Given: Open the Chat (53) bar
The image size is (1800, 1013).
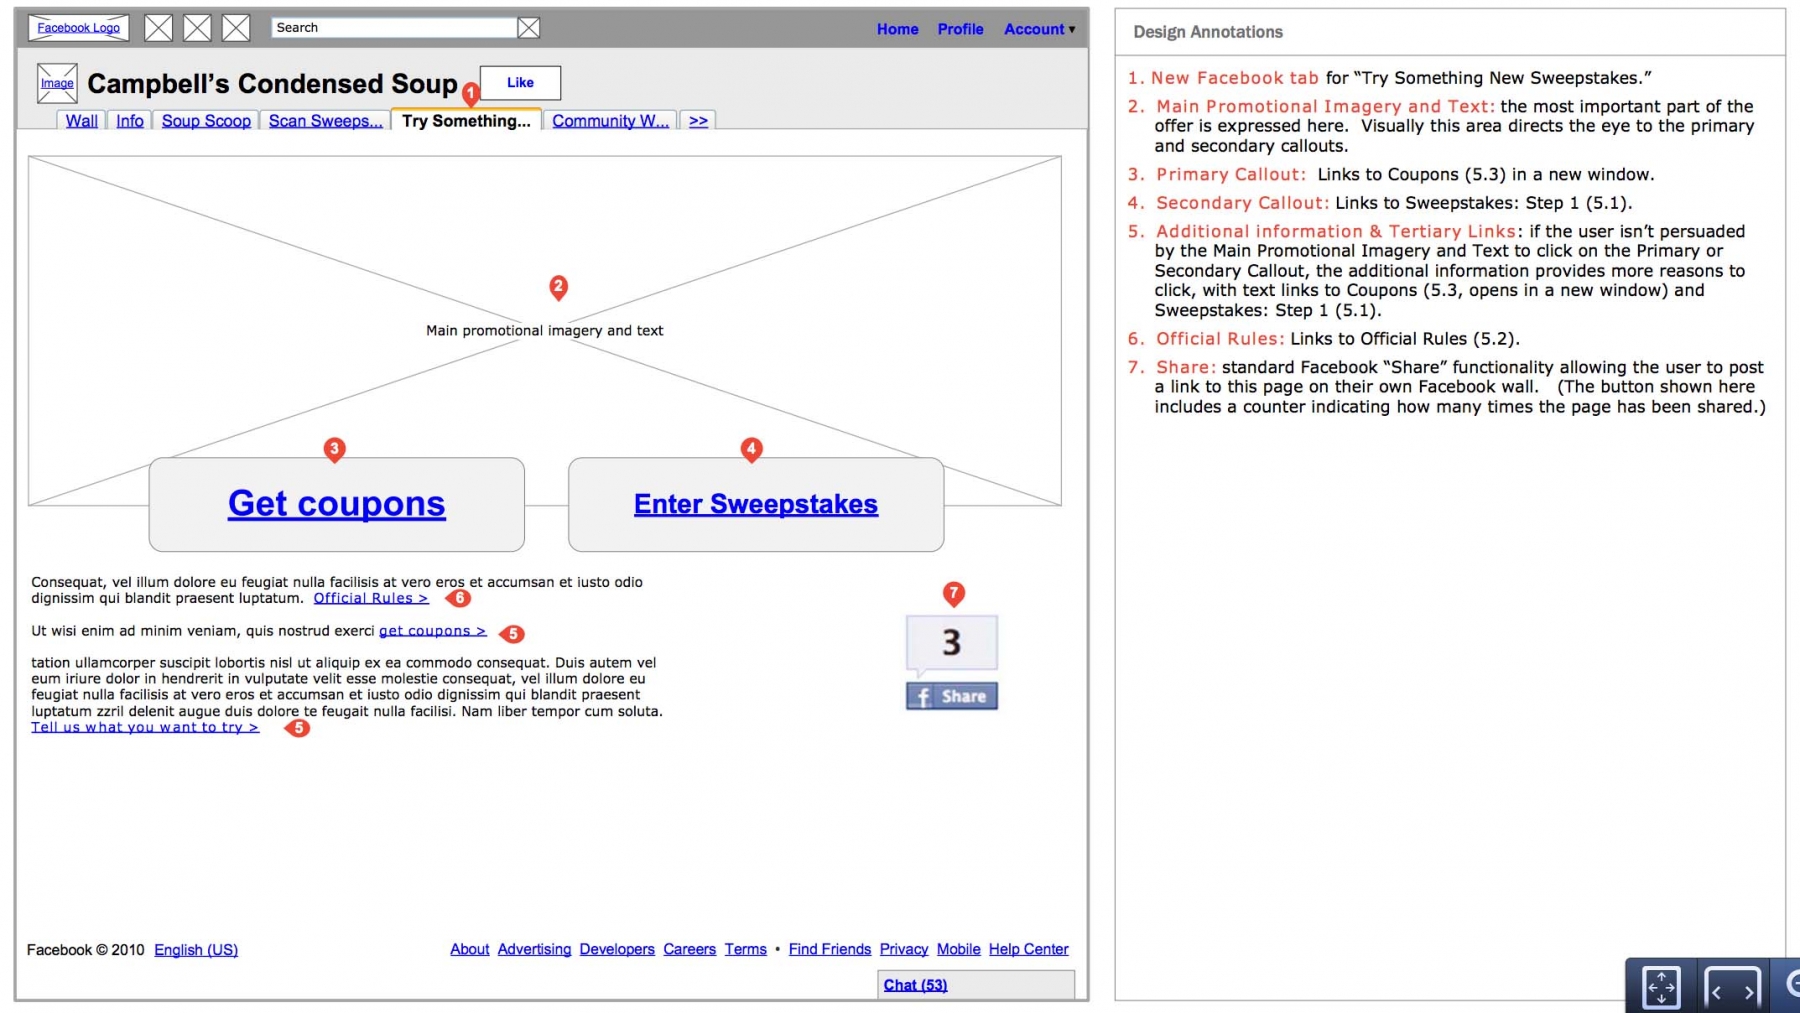Looking at the screenshot, I should tap(976, 985).
